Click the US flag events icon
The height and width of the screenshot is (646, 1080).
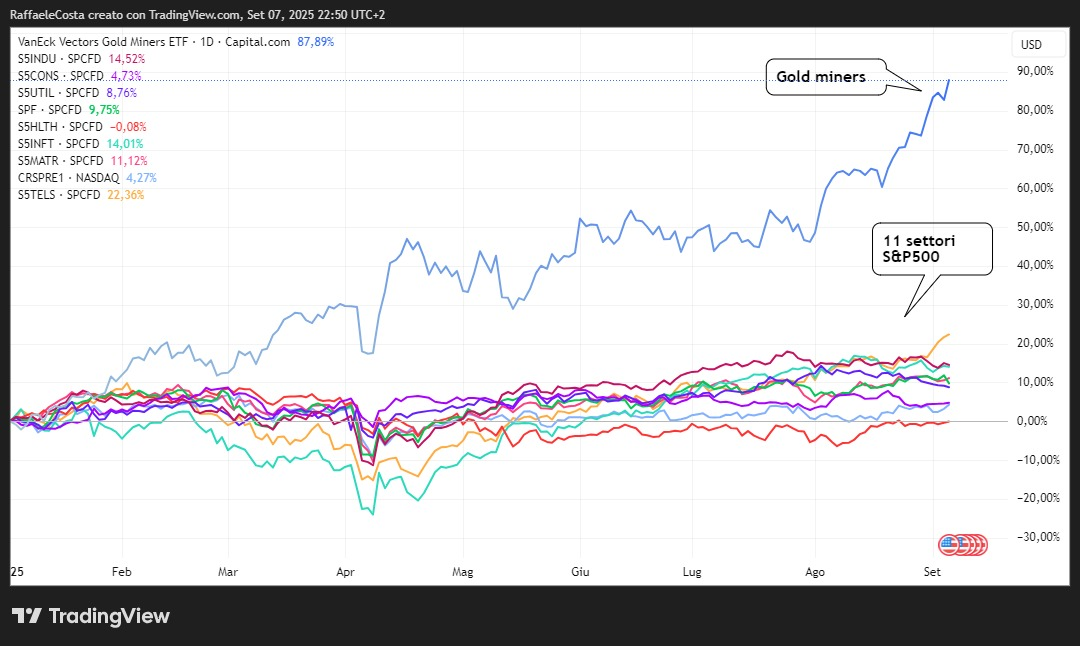pos(949,545)
